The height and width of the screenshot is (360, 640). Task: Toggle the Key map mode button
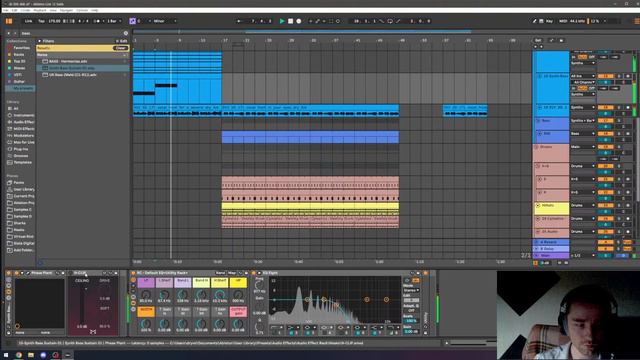(x=549, y=21)
